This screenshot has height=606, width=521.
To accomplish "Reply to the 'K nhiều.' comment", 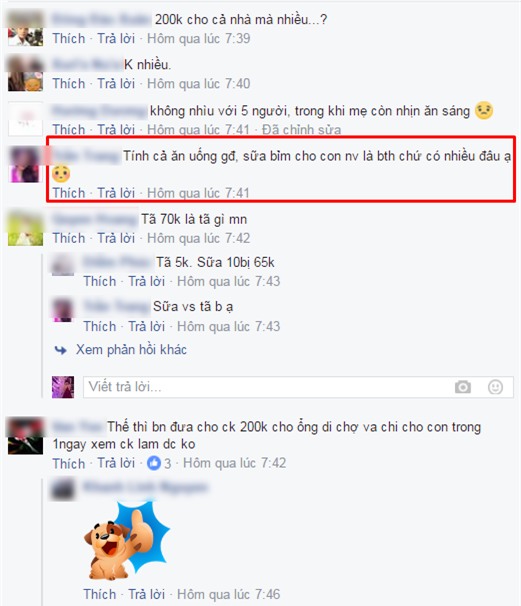I will (116, 83).
